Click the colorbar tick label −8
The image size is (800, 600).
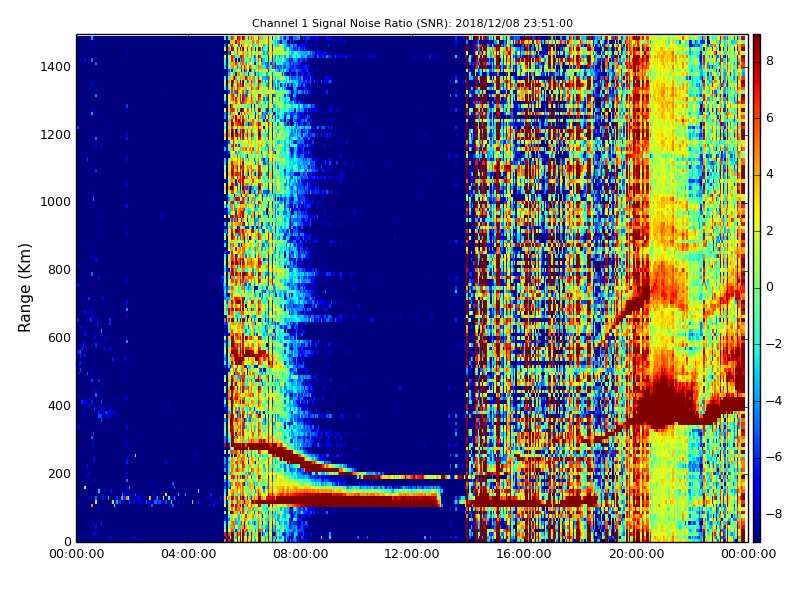[774, 514]
